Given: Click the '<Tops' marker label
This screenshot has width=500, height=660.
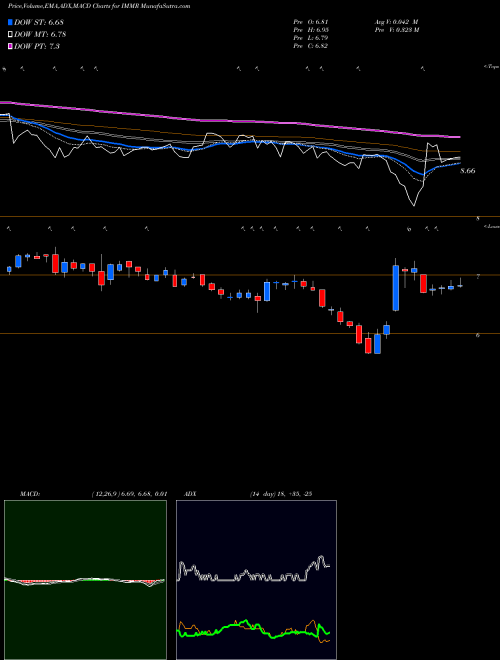Looking at the screenshot, I should pyautogui.click(x=492, y=67).
